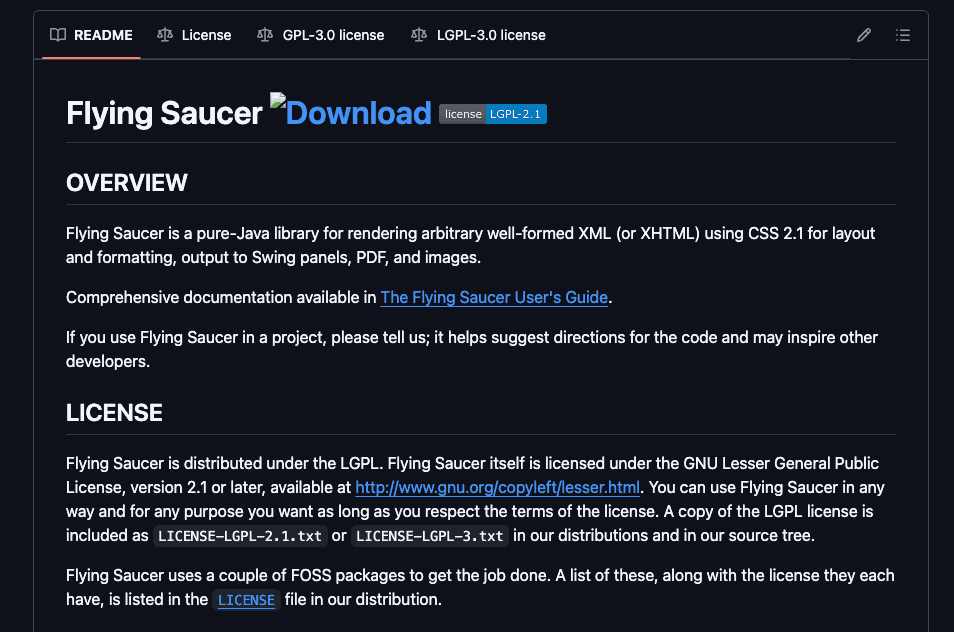Switch to the README tab

[x=103, y=35]
